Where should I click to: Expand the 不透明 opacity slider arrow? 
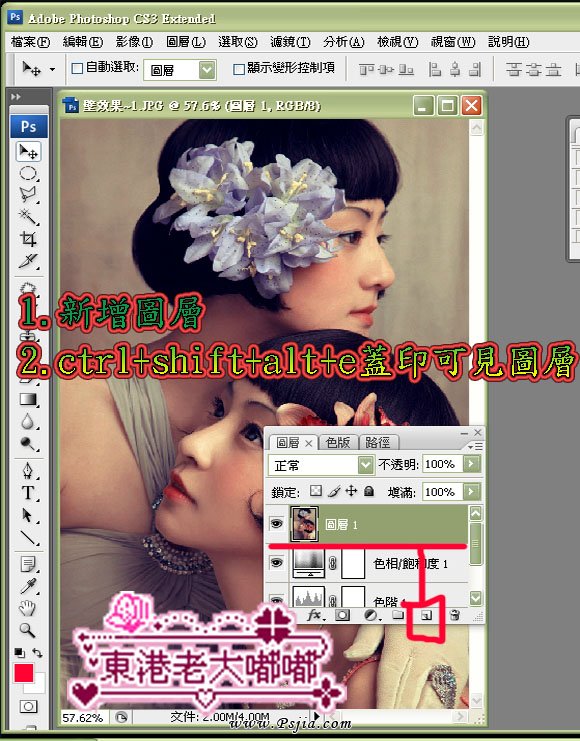click(471, 464)
